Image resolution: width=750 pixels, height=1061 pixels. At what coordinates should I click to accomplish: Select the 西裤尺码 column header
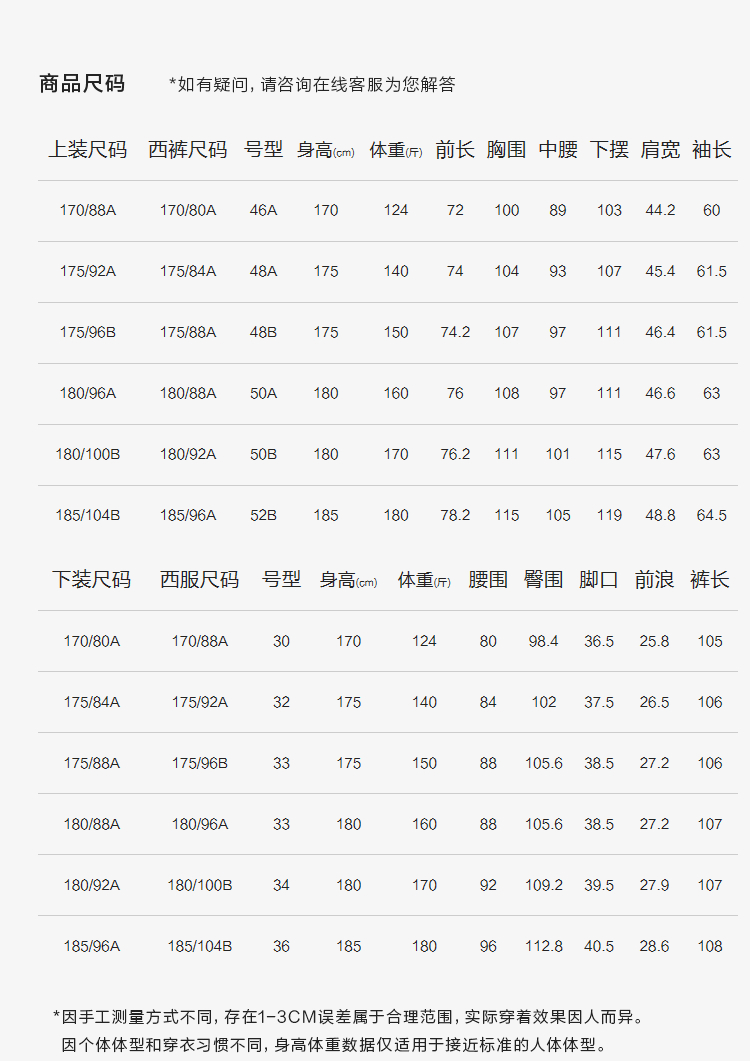click(188, 150)
